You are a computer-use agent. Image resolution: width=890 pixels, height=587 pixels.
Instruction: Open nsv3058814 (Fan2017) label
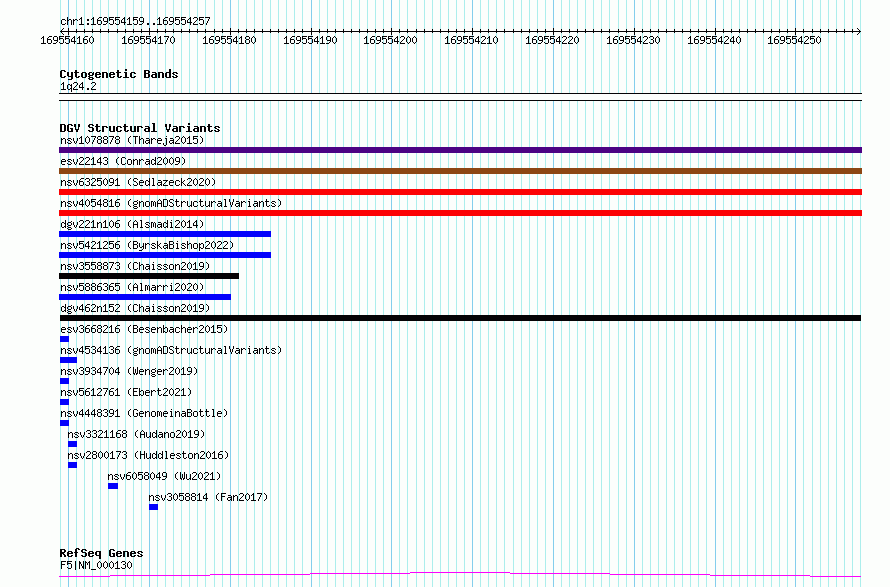tap(208, 497)
